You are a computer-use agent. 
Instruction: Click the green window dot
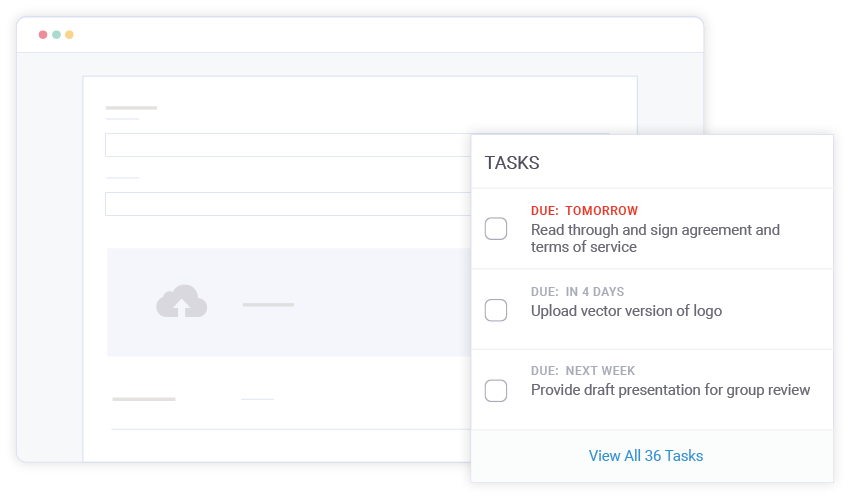(56, 35)
